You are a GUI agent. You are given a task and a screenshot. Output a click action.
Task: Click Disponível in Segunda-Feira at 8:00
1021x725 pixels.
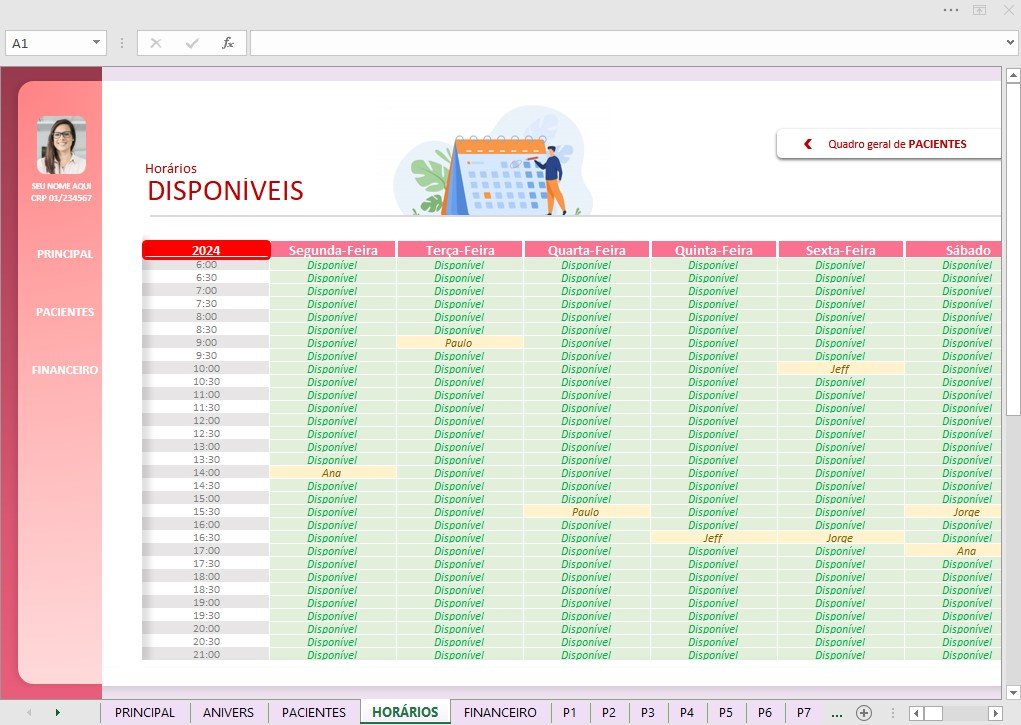click(x=332, y=317)
